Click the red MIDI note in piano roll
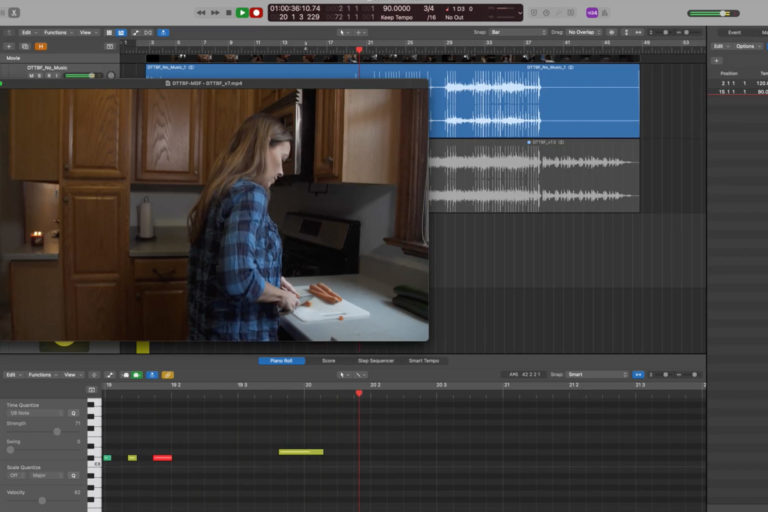The image size is (768, 512). [162, 458]
